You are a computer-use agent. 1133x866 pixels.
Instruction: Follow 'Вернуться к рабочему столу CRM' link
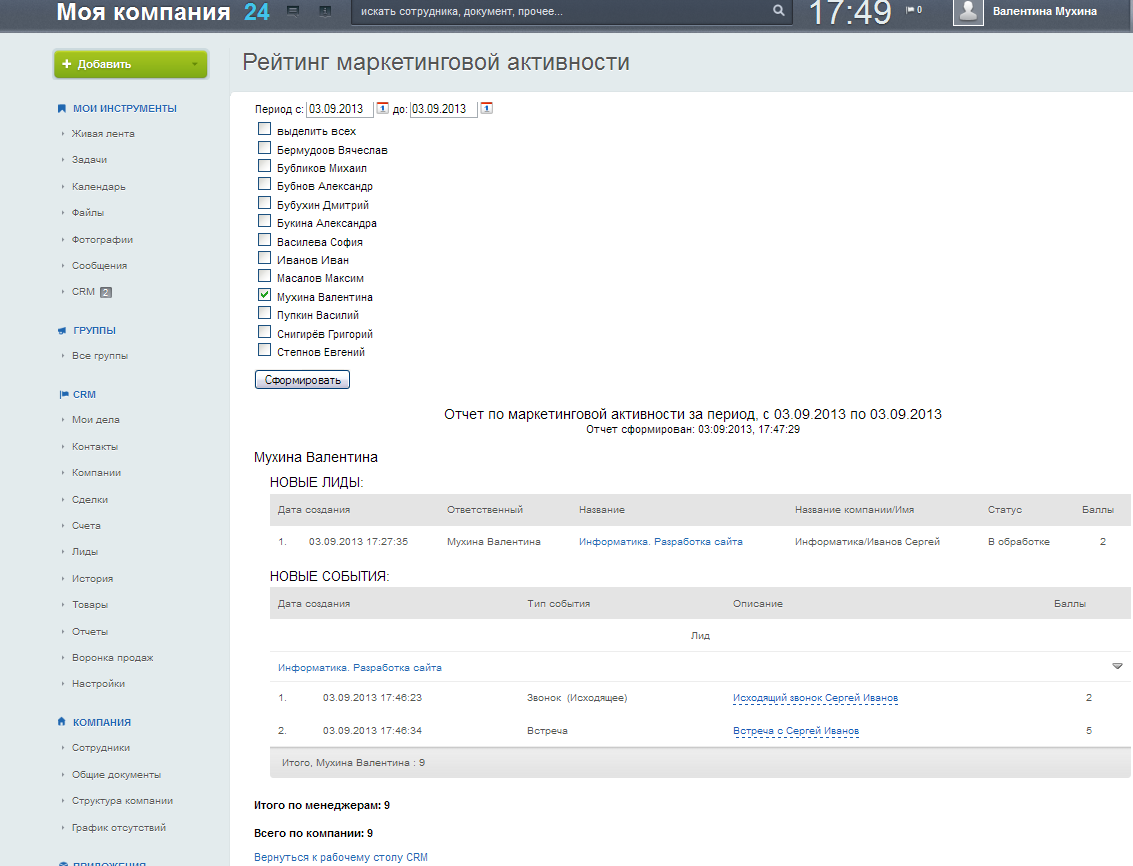pos(341,857)
